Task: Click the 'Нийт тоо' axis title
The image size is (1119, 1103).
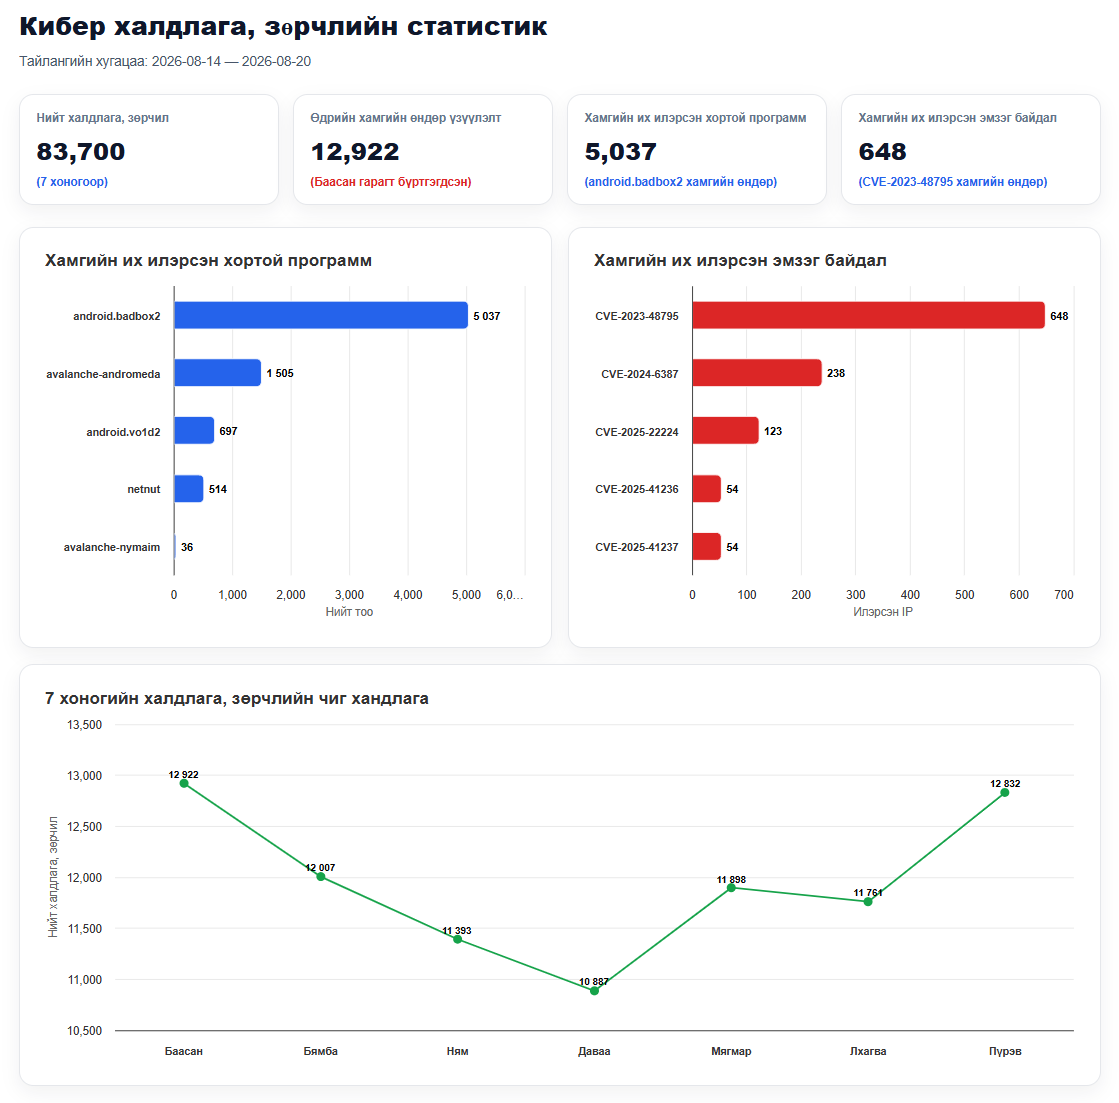Action: pos(349,611)
